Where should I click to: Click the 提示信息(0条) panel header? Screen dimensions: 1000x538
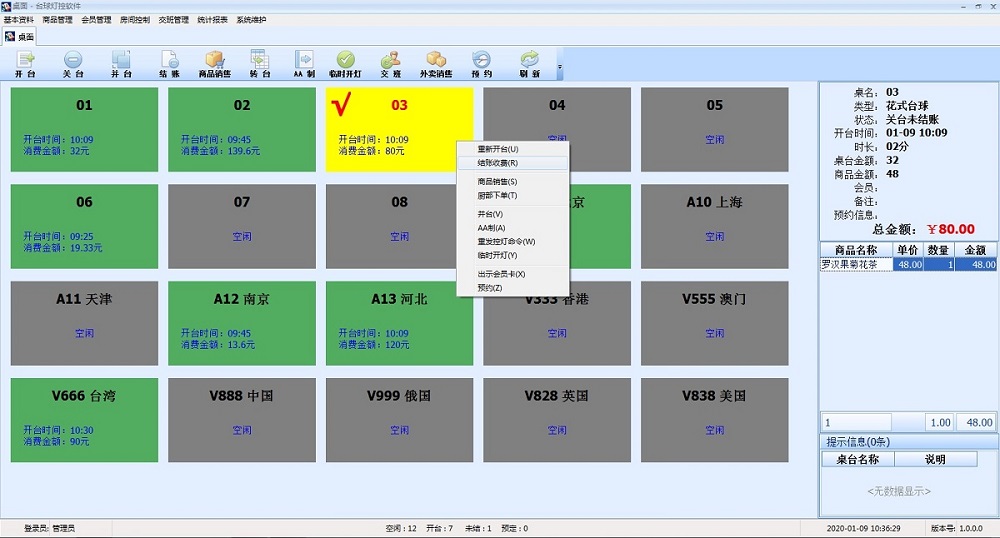909,442
